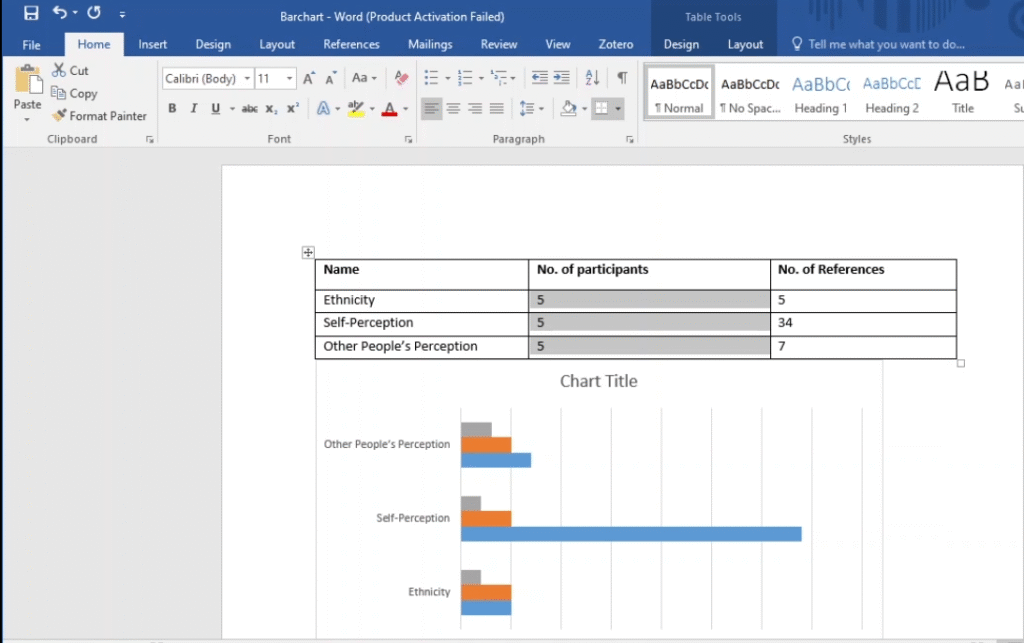This screenshot has width=1024, height=643.
Task: Apply the red font color swatch
Action: point(389,109)
